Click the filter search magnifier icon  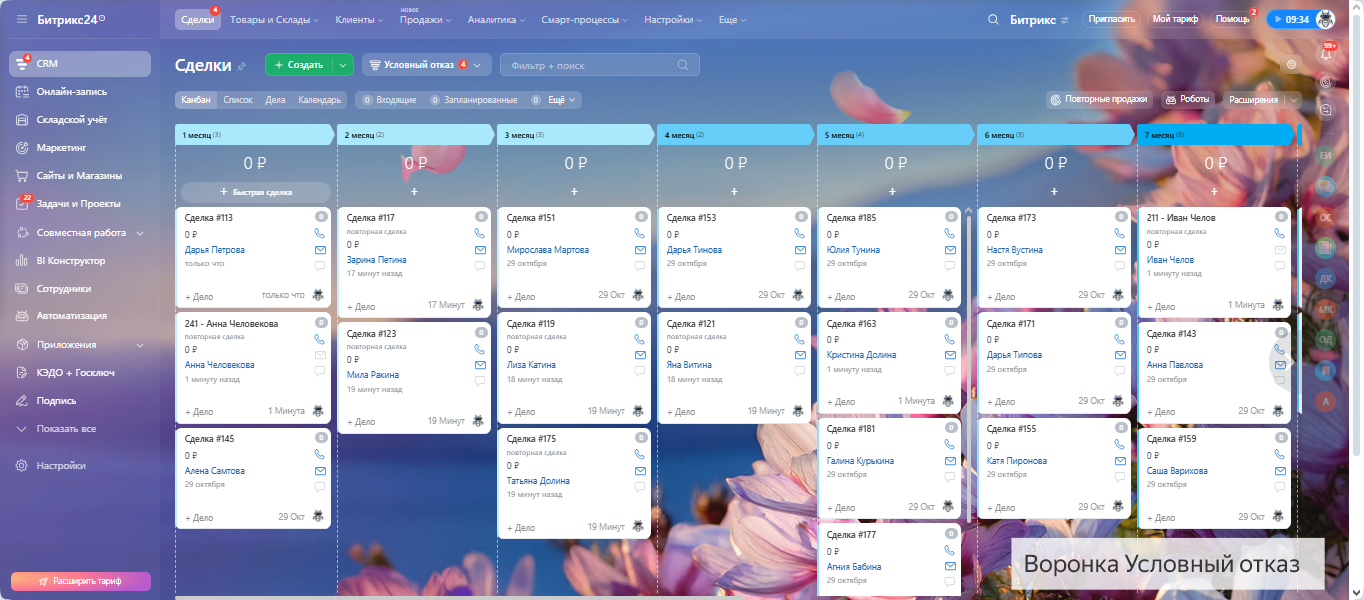(683, 65)
